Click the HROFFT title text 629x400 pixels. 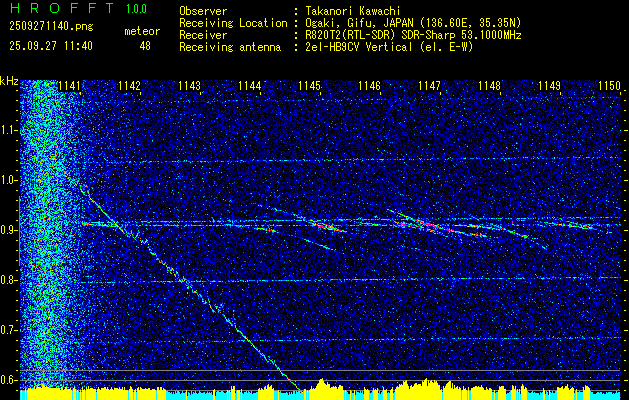tap(62, 8)
